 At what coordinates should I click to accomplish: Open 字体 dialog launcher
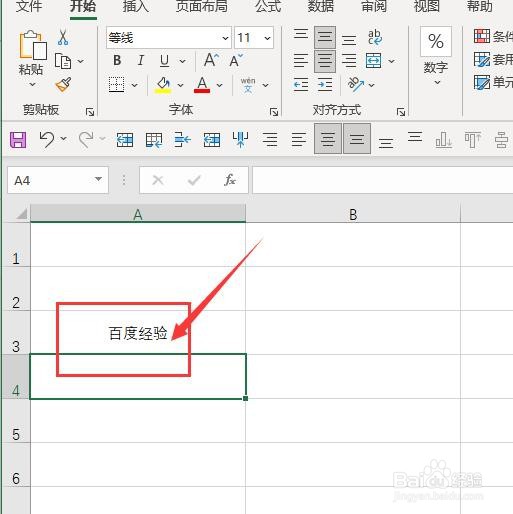click(274, 112)
